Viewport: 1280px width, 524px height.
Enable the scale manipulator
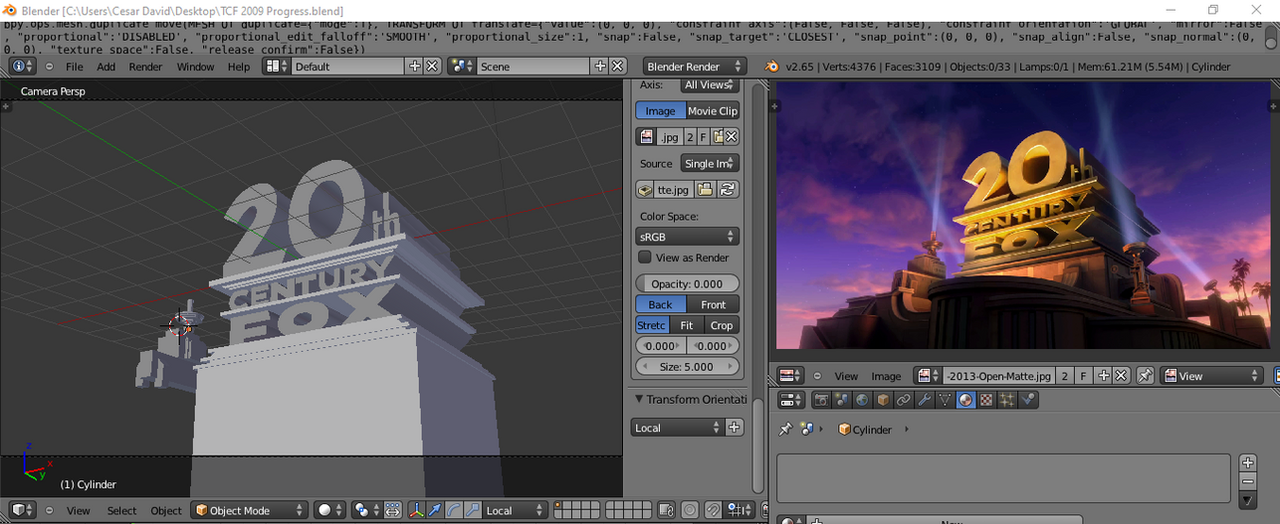tap(472, 510)
